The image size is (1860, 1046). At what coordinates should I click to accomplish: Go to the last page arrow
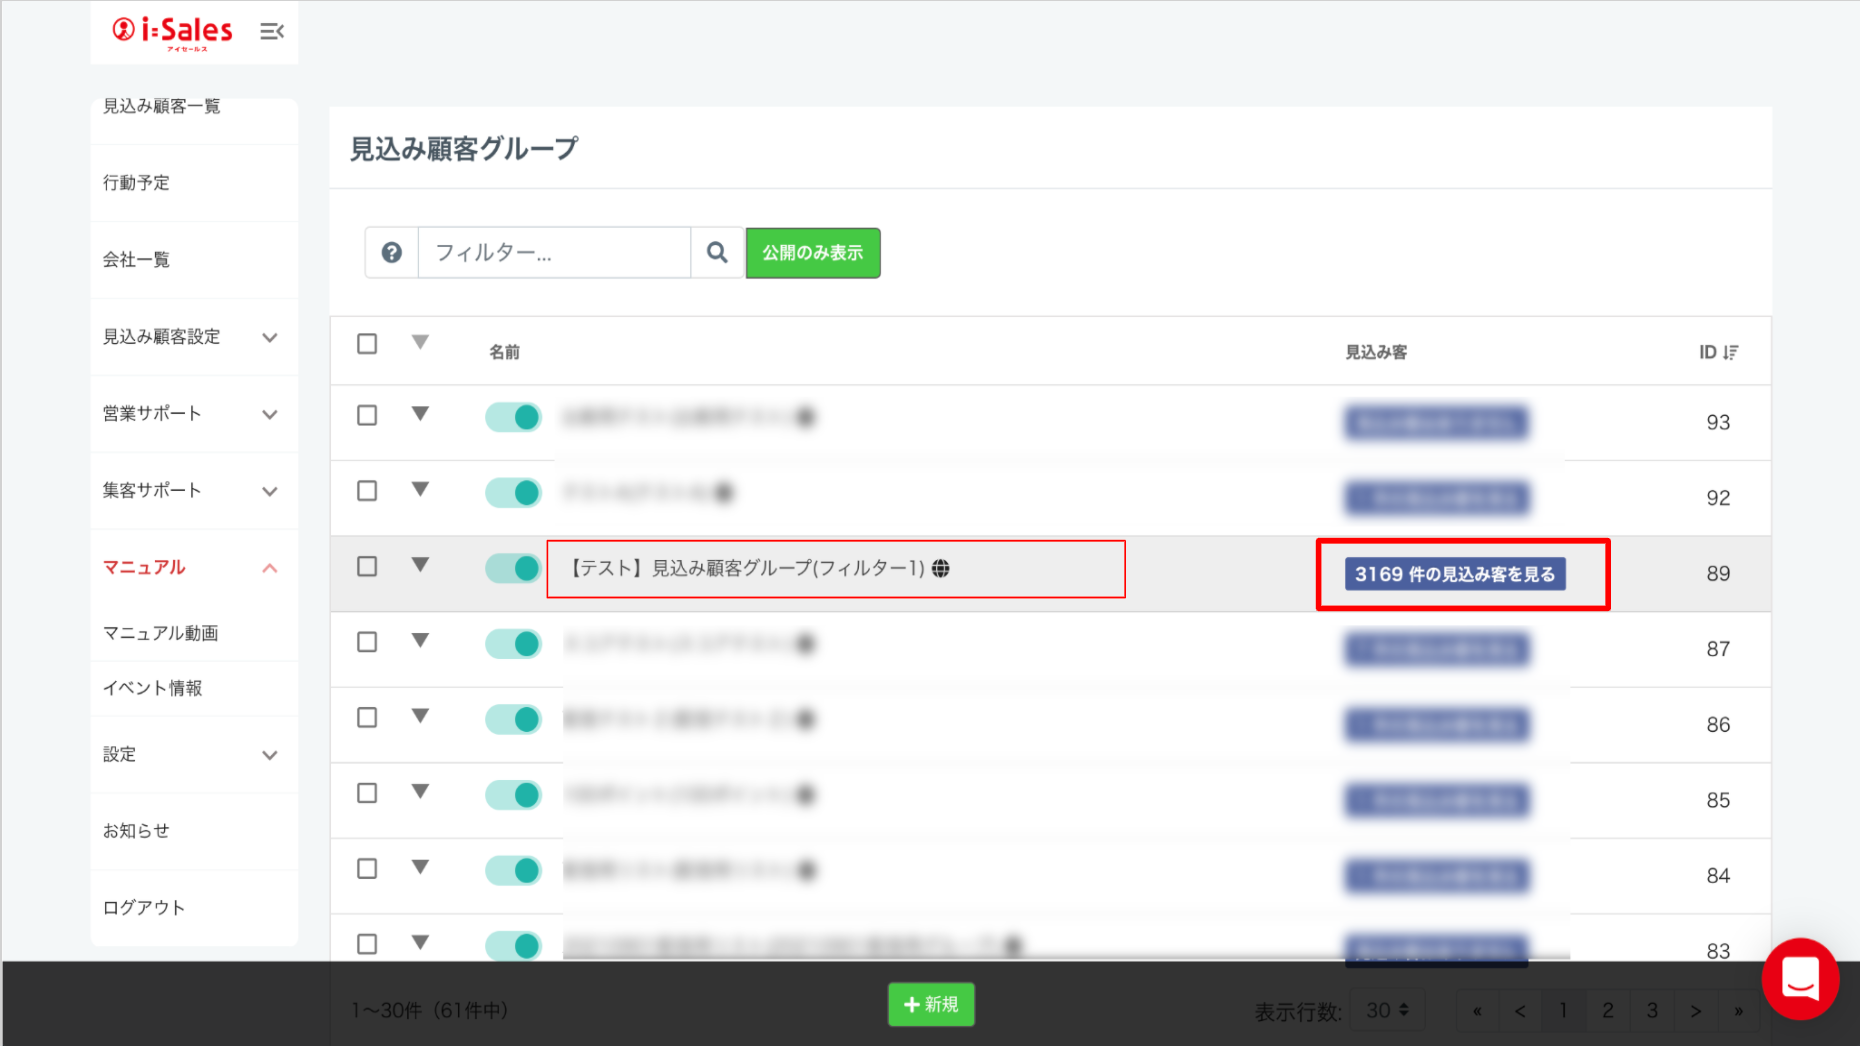pyautogui.click(x=1739, y=1011)
